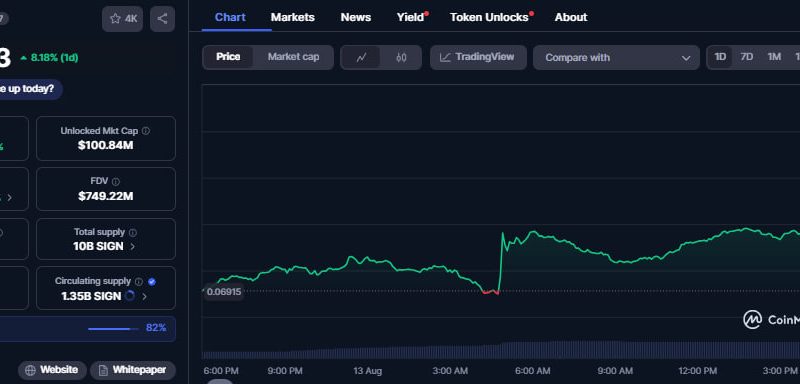The height and width of the screenshot is (384, 800).
Task: Click the volume bars under the chart
Action: point(500,350)
